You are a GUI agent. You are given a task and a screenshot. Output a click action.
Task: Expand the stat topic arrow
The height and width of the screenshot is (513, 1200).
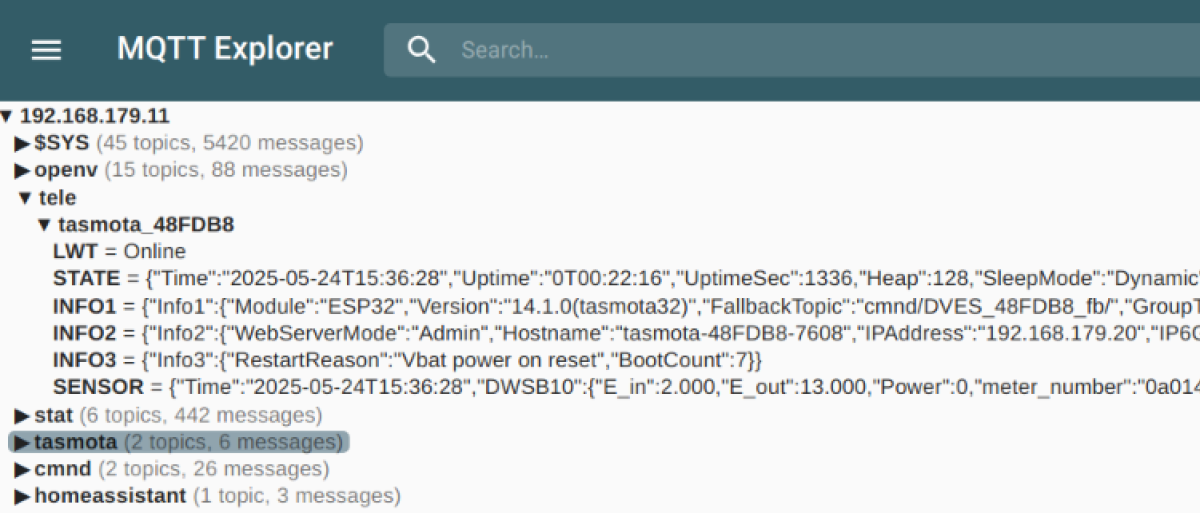[x=22, y=415]
